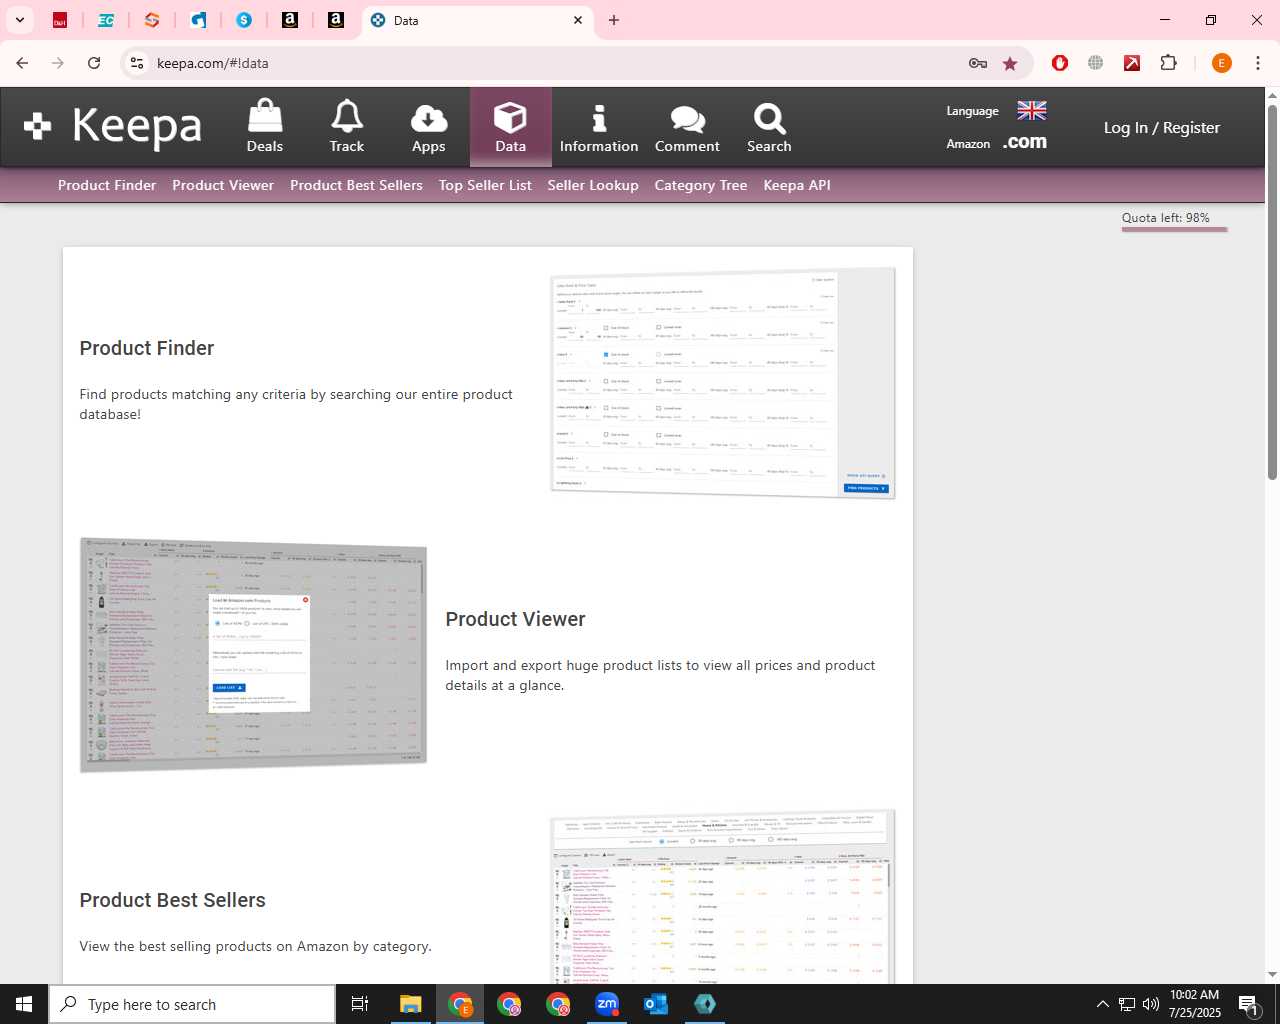1280x1024 pixels.
Task: Open the Chrome profile avatar E
Action: [x=1221, y=63]
